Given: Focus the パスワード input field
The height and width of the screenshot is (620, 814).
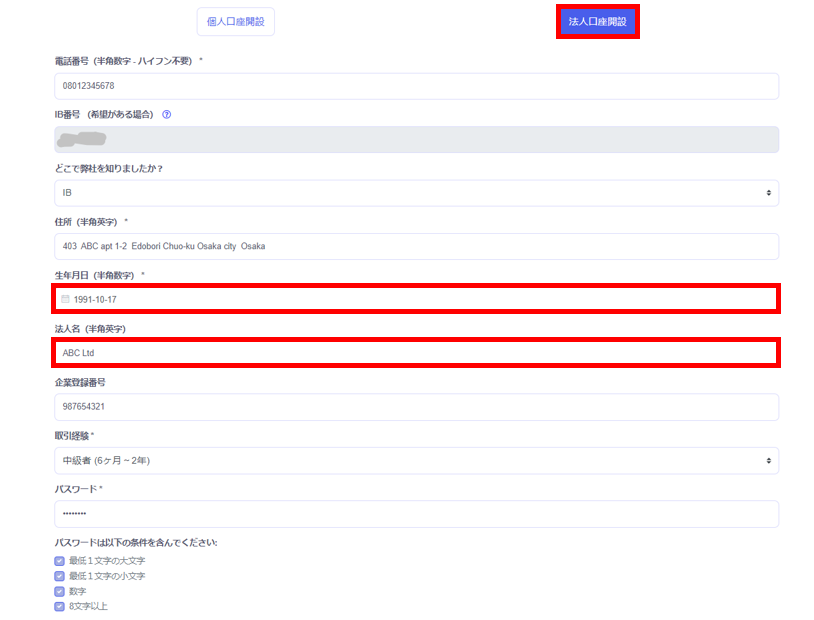Looking at the screenshot, I should 416,514.
